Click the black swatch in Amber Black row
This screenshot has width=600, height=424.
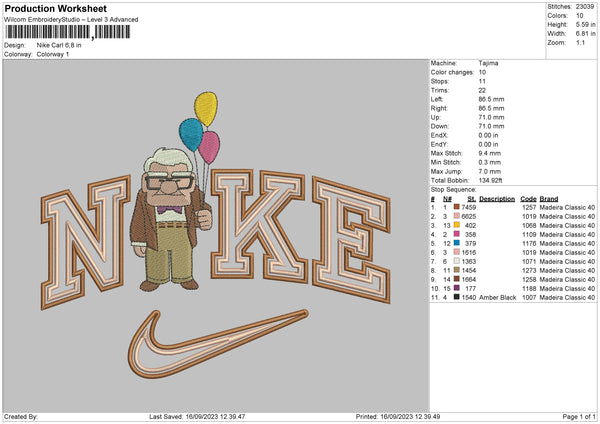coord(456,297)
